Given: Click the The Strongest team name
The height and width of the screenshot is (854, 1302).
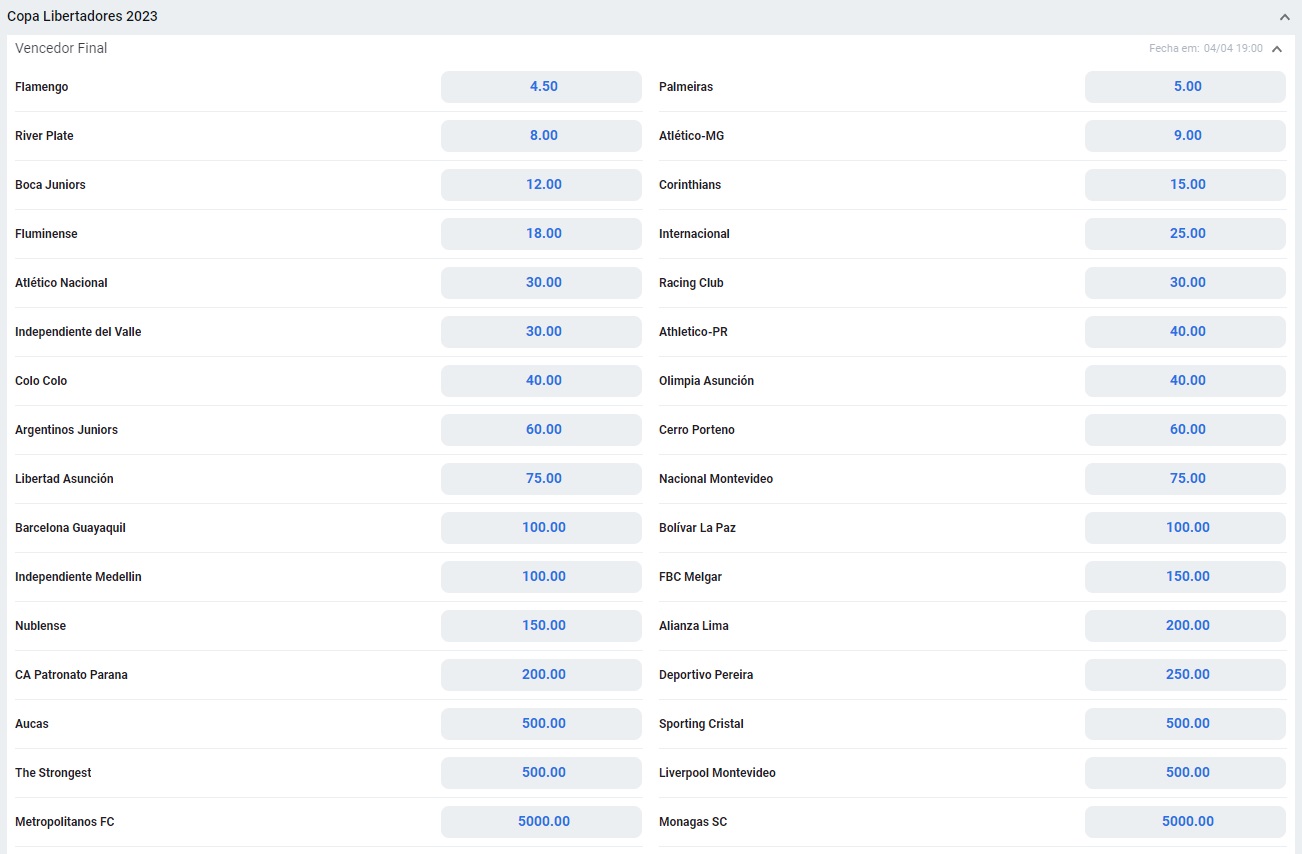Looking at the screenshot, I should click(x=53, y=773).
